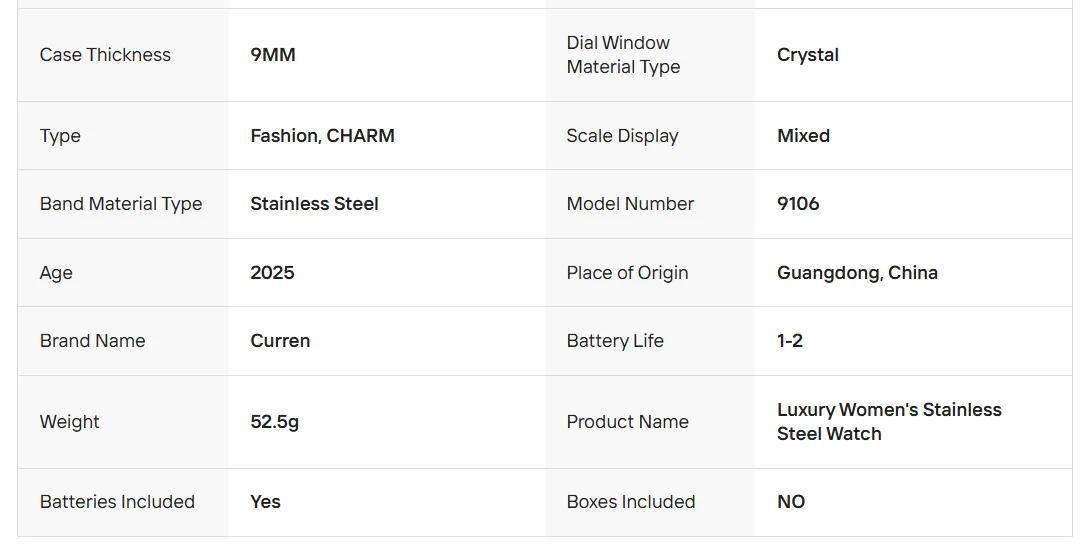Screen dimensions: 1089x553
Task: Click the Model Number label
Action: [630, 204]
